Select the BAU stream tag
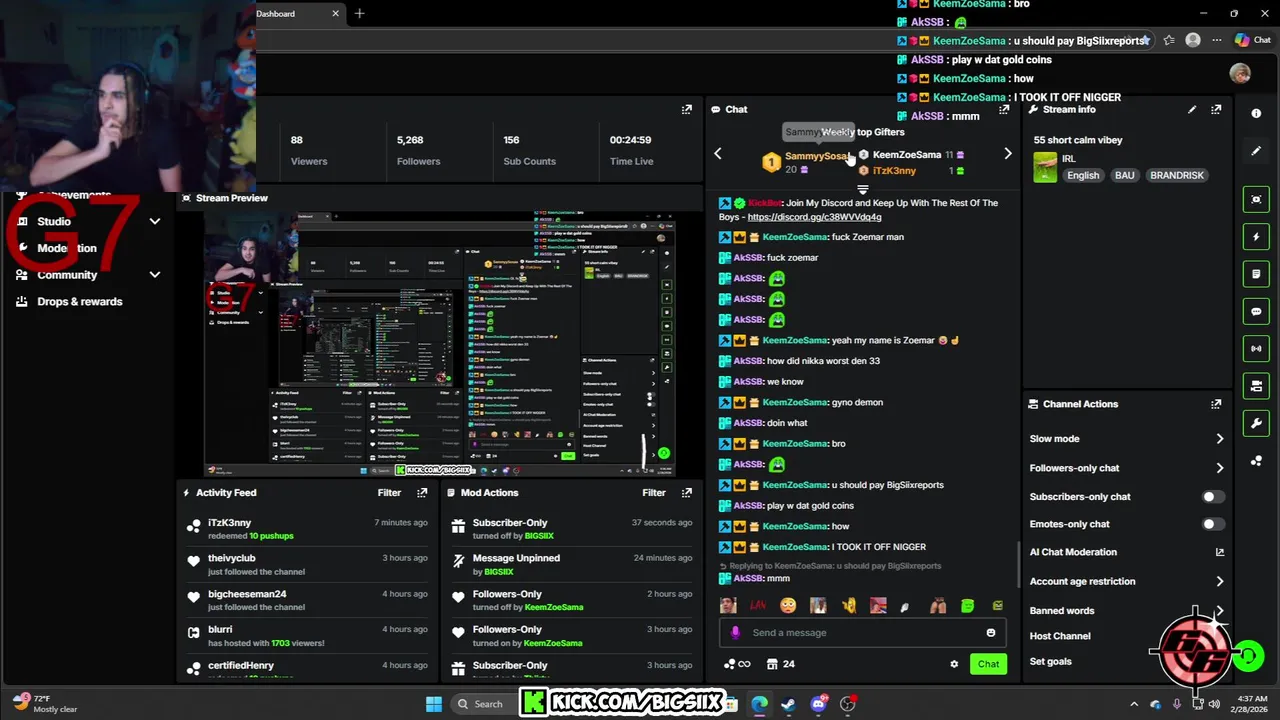 click(x=1125, y=175)
